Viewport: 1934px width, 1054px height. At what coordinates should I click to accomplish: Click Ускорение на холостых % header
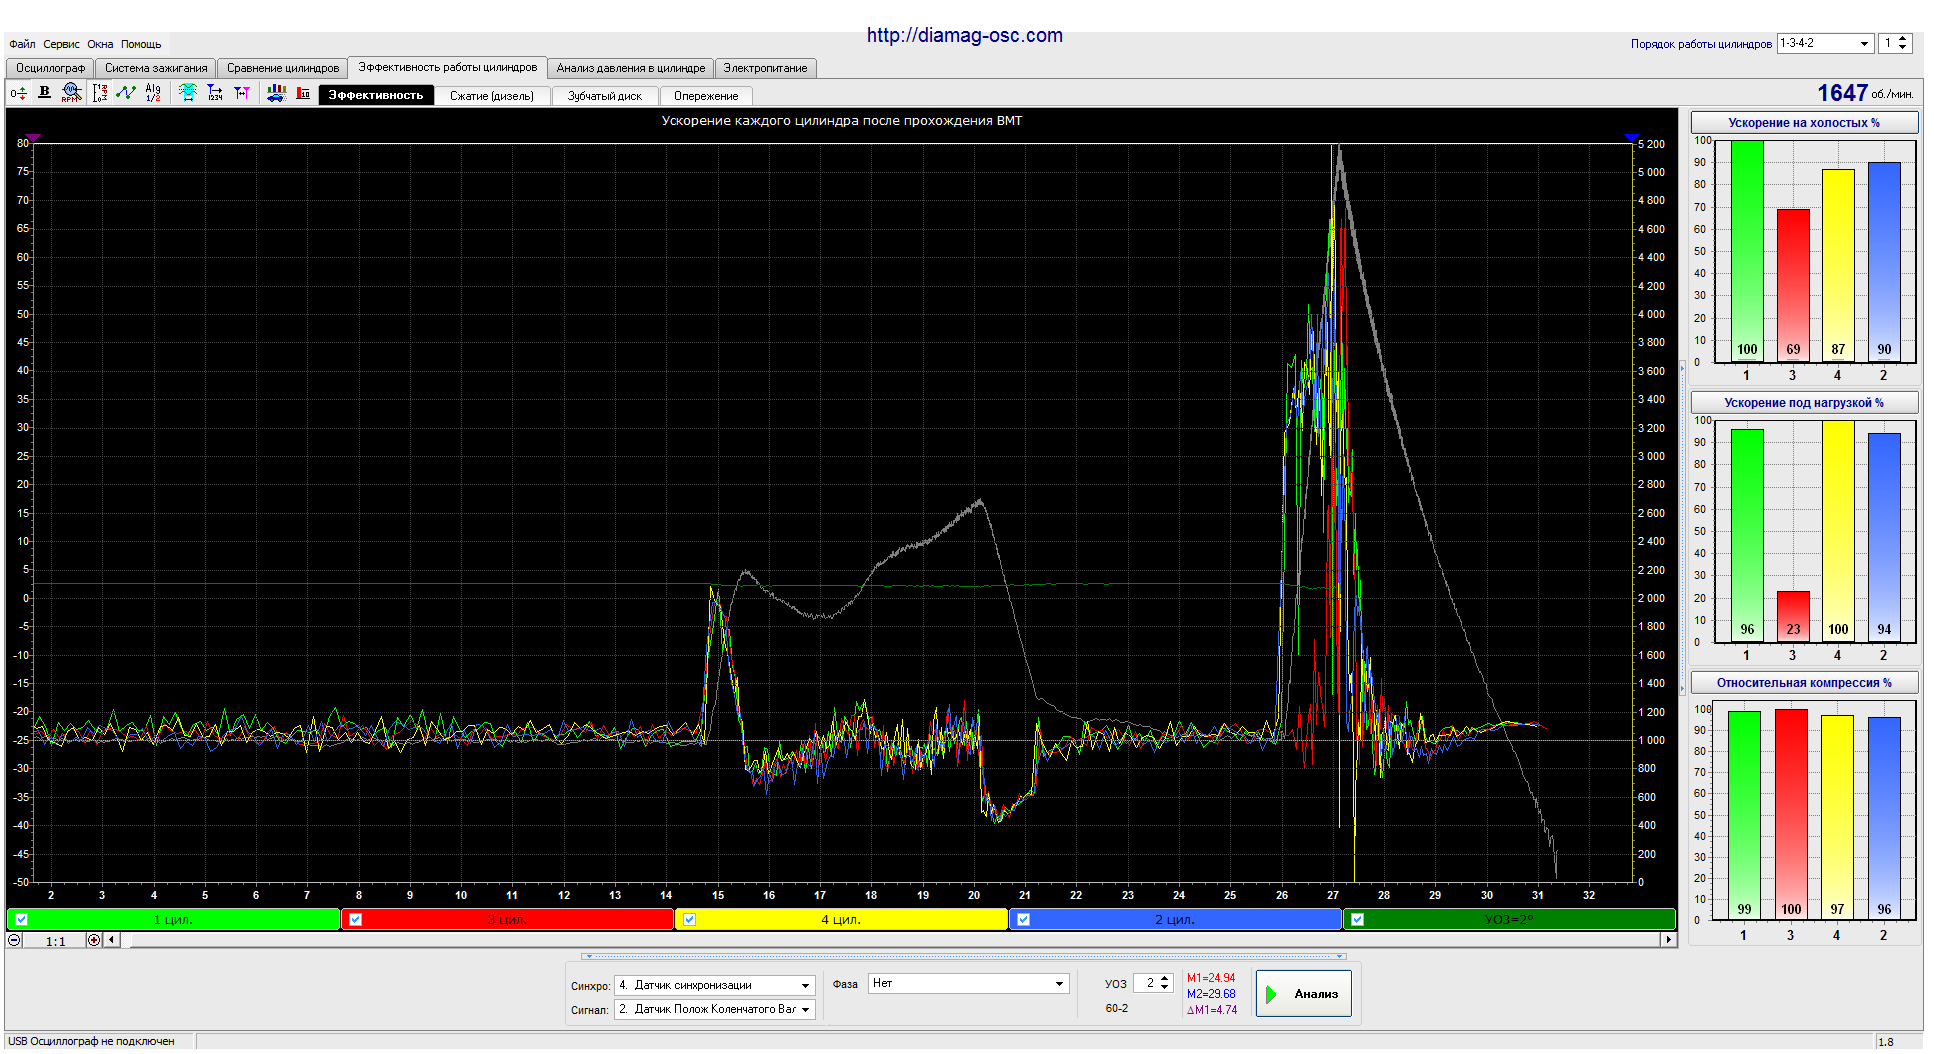pyautogui.click(x=1804, y=123)
